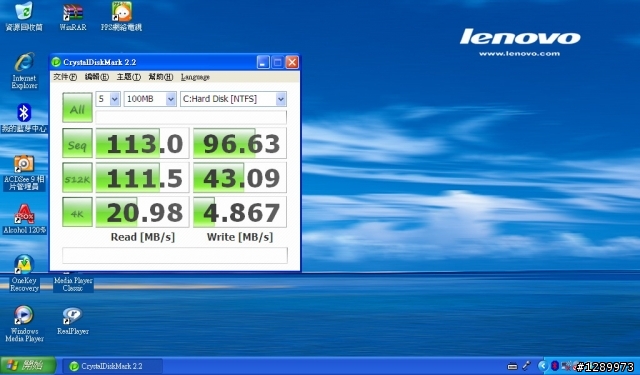Start the 4K benchmark test

pos(77,212)
